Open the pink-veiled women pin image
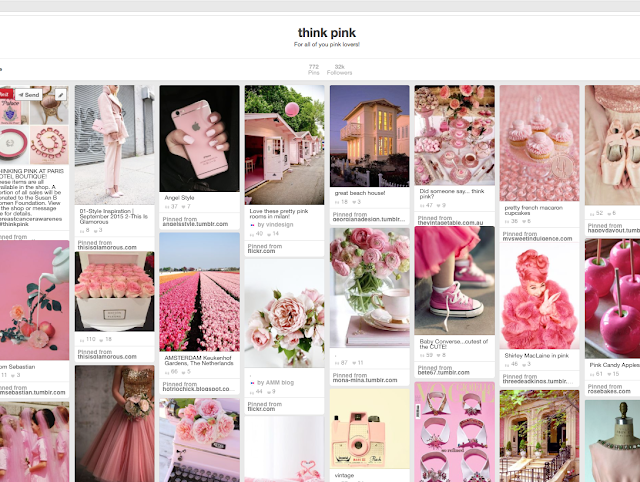Image resolution: width=640 pixels, height=482 pixels. click(x=34, y=442)
